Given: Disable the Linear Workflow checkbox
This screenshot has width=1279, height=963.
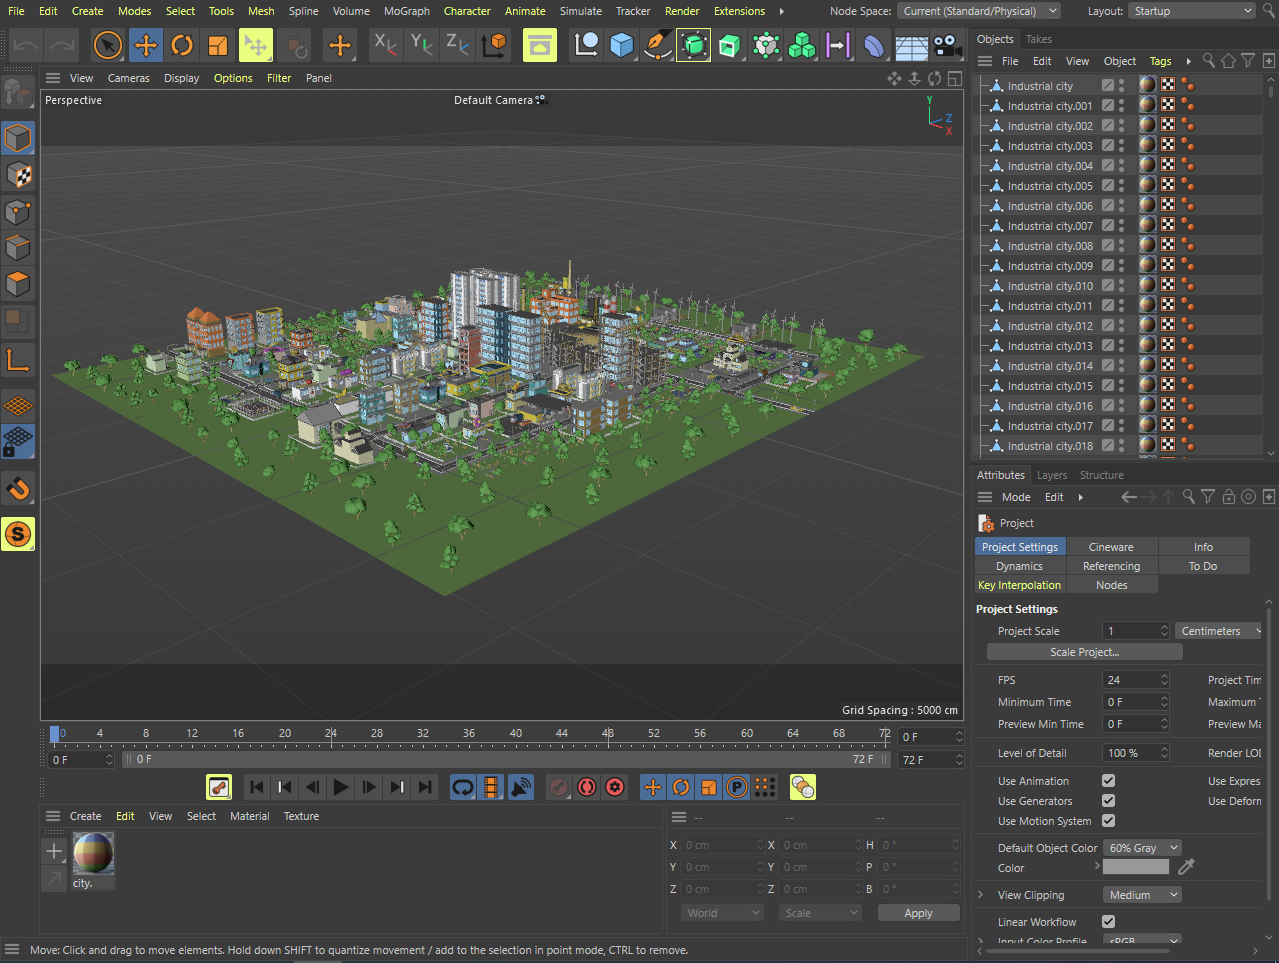Looking at the screenshot, I should coord(1108,922).
